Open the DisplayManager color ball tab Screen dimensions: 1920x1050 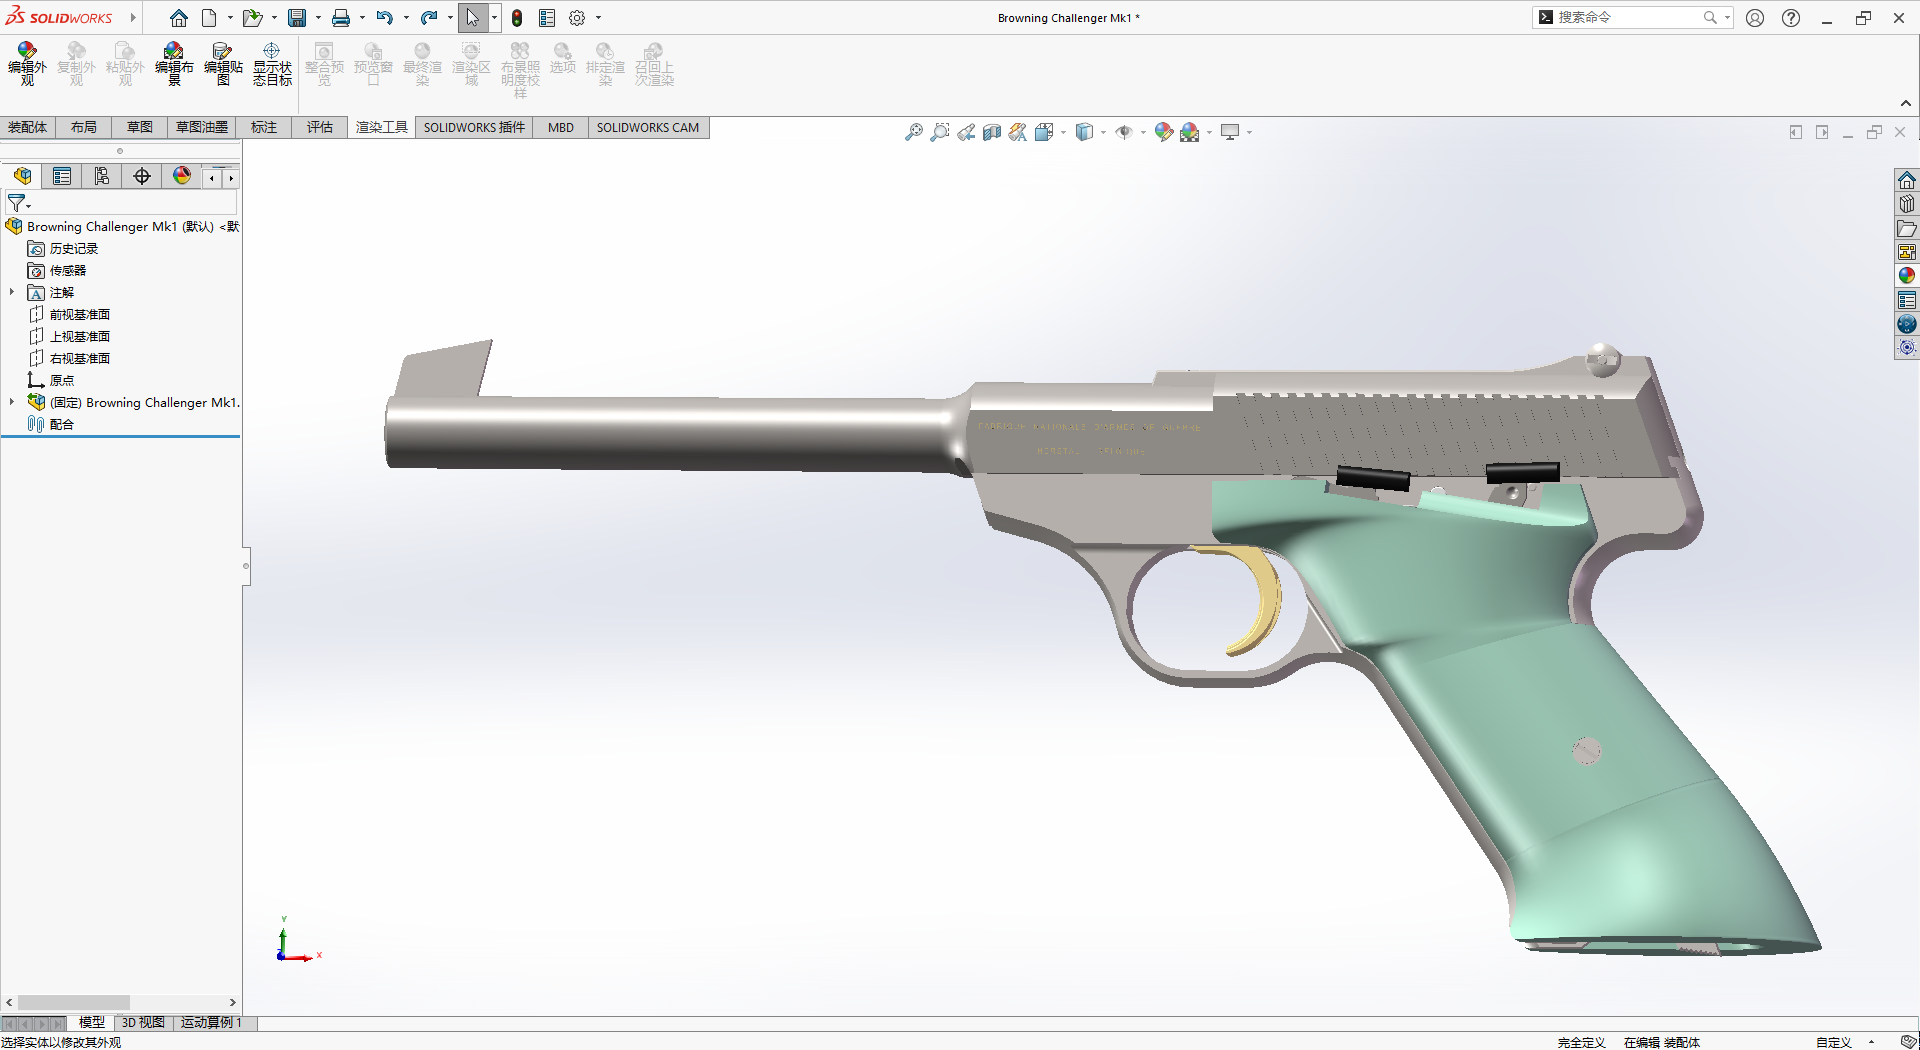click(182, 177)
